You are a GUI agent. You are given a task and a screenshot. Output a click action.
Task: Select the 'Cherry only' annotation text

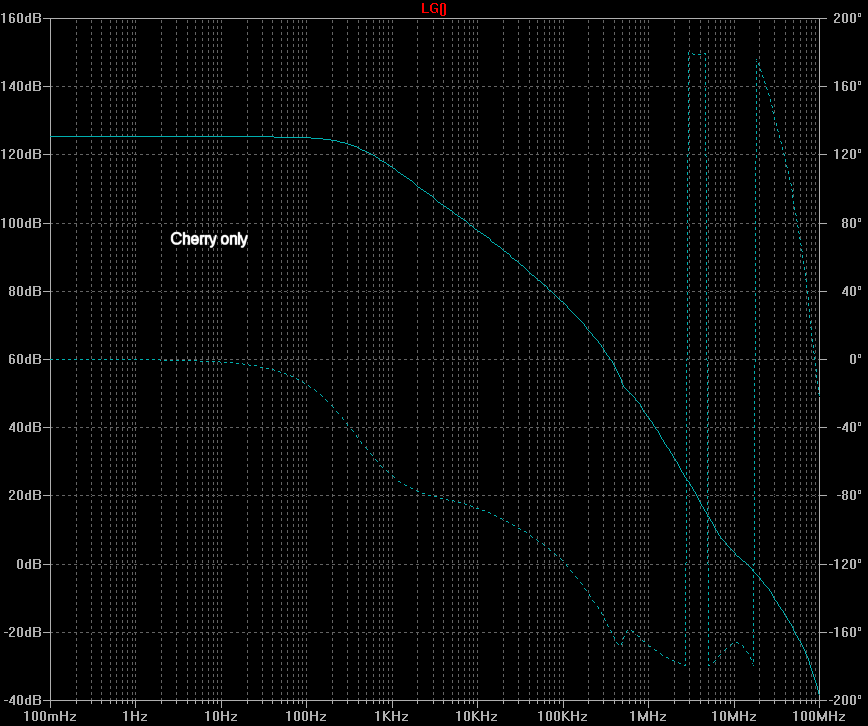(209, 239)
